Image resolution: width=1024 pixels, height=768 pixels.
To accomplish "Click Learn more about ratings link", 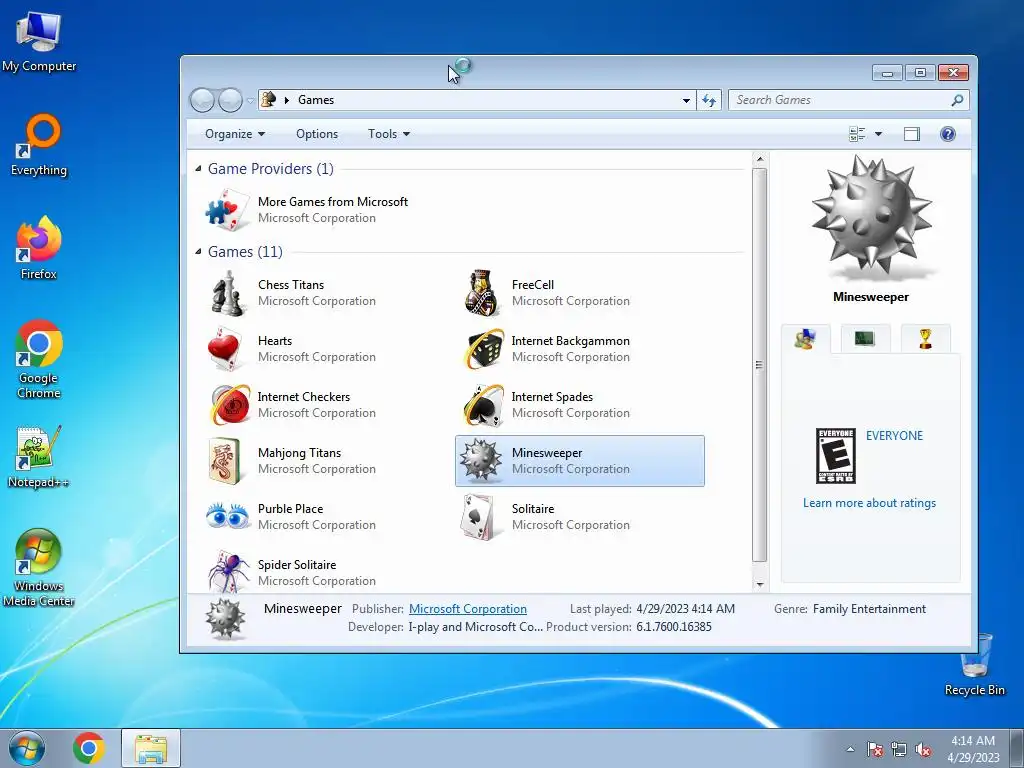I will click(869, 503).
